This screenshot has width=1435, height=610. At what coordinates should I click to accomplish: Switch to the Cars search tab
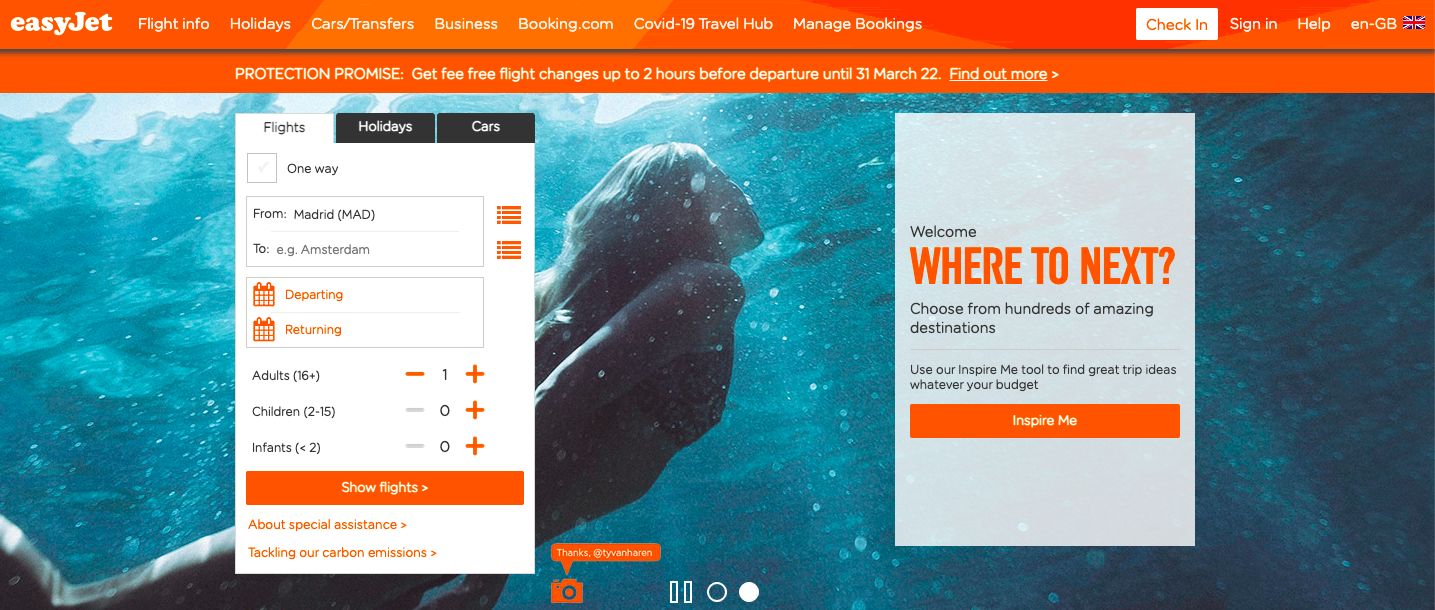(486, 127)
